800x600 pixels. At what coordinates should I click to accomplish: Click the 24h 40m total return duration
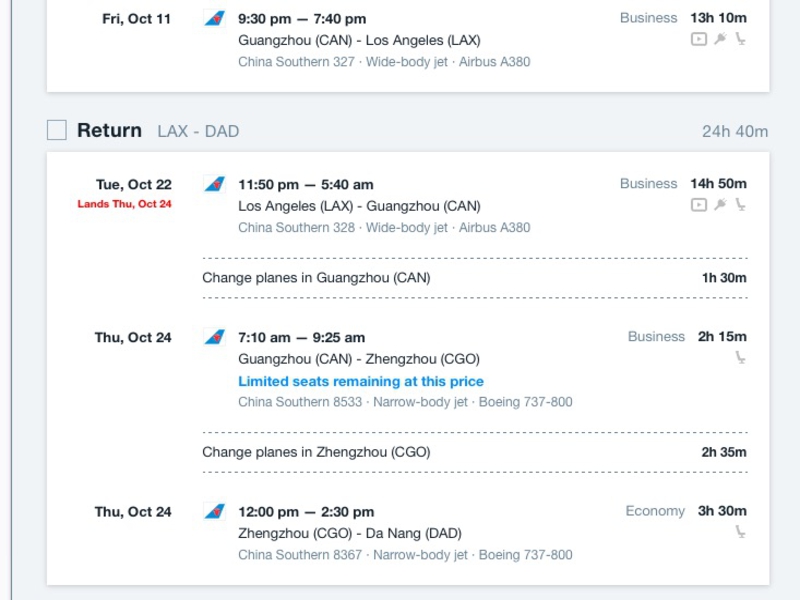pos(735,132)
